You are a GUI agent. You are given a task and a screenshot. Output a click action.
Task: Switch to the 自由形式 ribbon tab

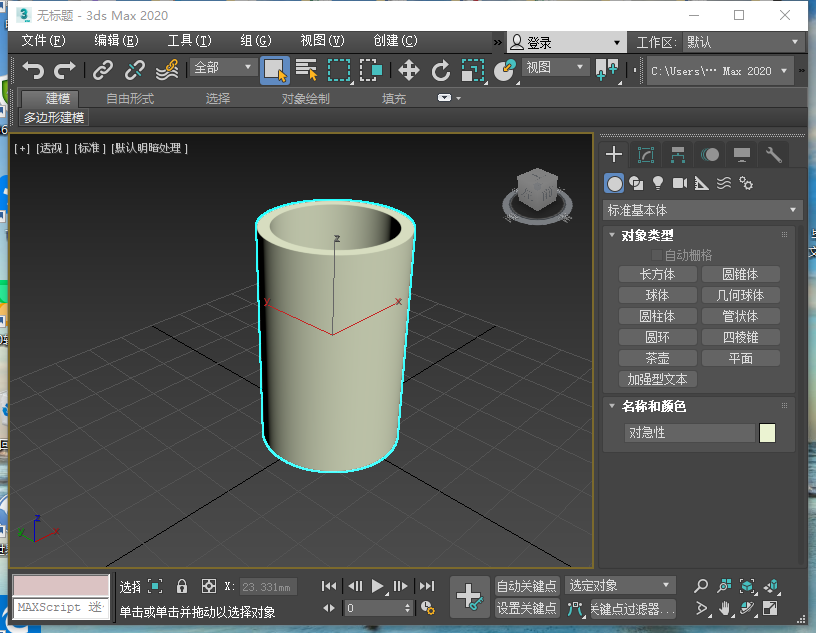pyautogui.click(x=130, y=98)
